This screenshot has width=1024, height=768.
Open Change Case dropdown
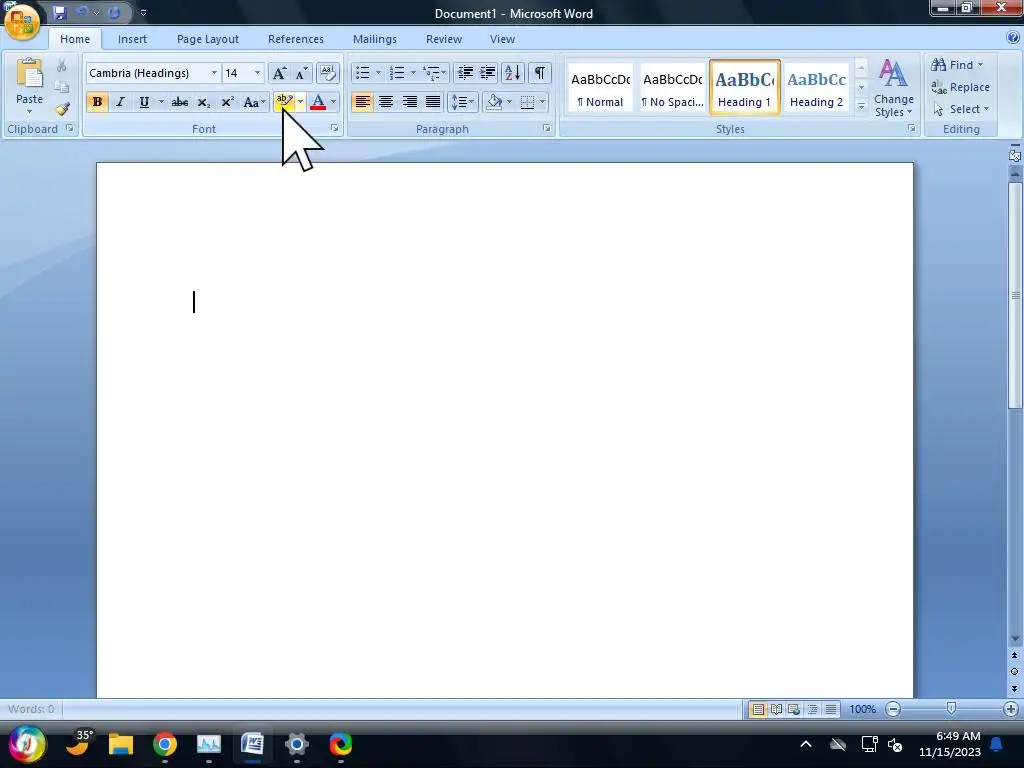pos(255,102)
